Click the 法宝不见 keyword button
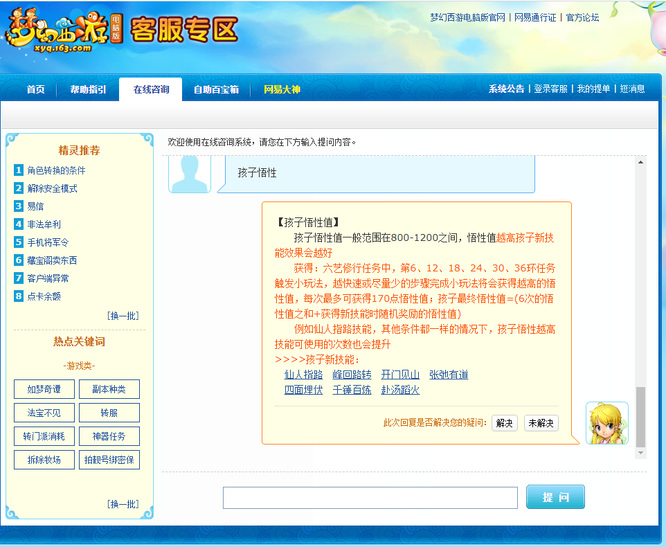 pos(44,412)
